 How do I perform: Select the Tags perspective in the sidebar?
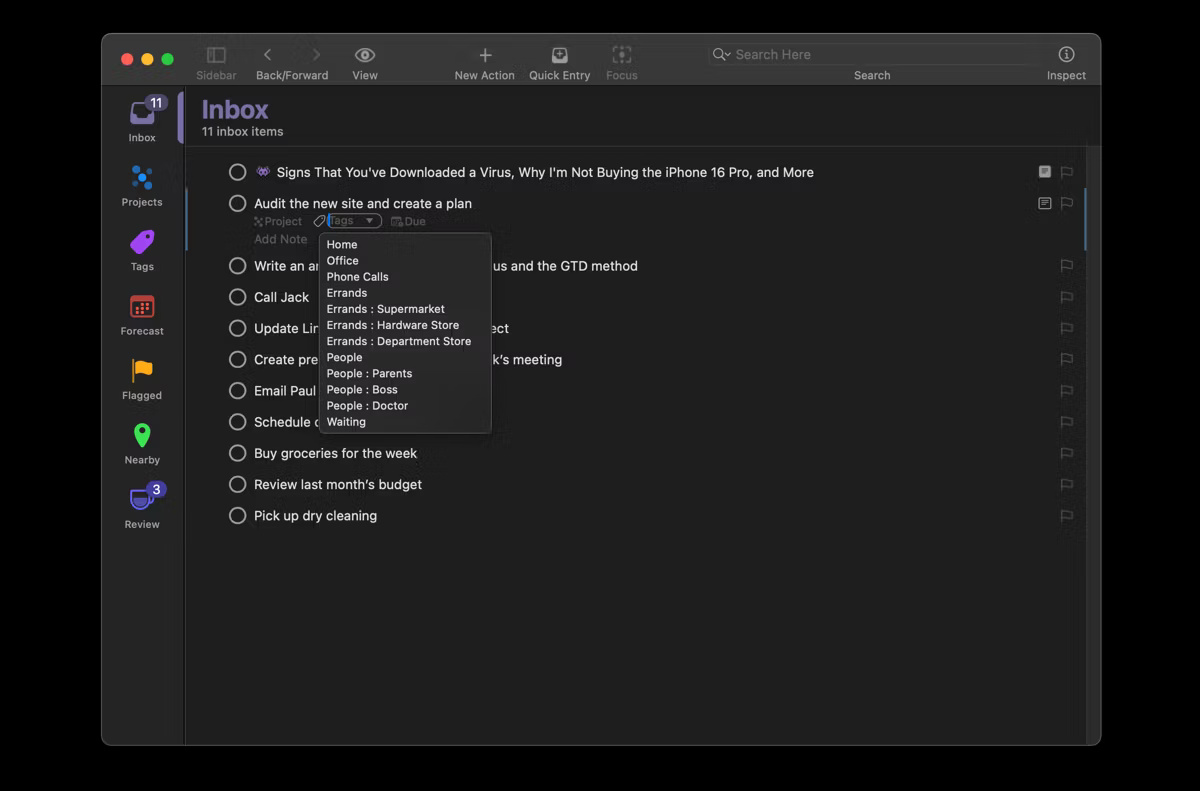point(141,248)
